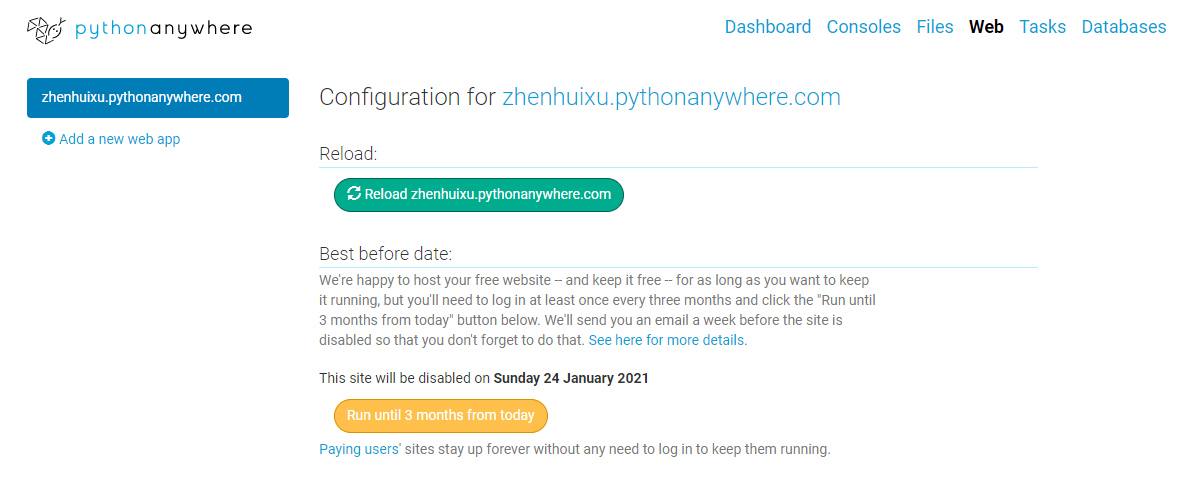The height and width of the screenshot is (495, 1184).
Task: Click the circular plus icon beside Add web app
Action: (x=48, y=139)
